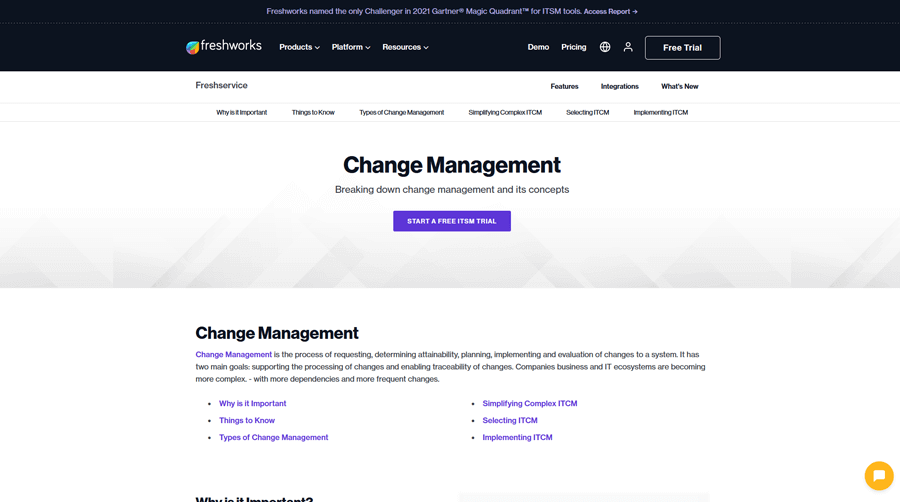Select 'Selecting ITCM' in the section nav bar
This screenshot has width=900, height=502.
point(587,112)
